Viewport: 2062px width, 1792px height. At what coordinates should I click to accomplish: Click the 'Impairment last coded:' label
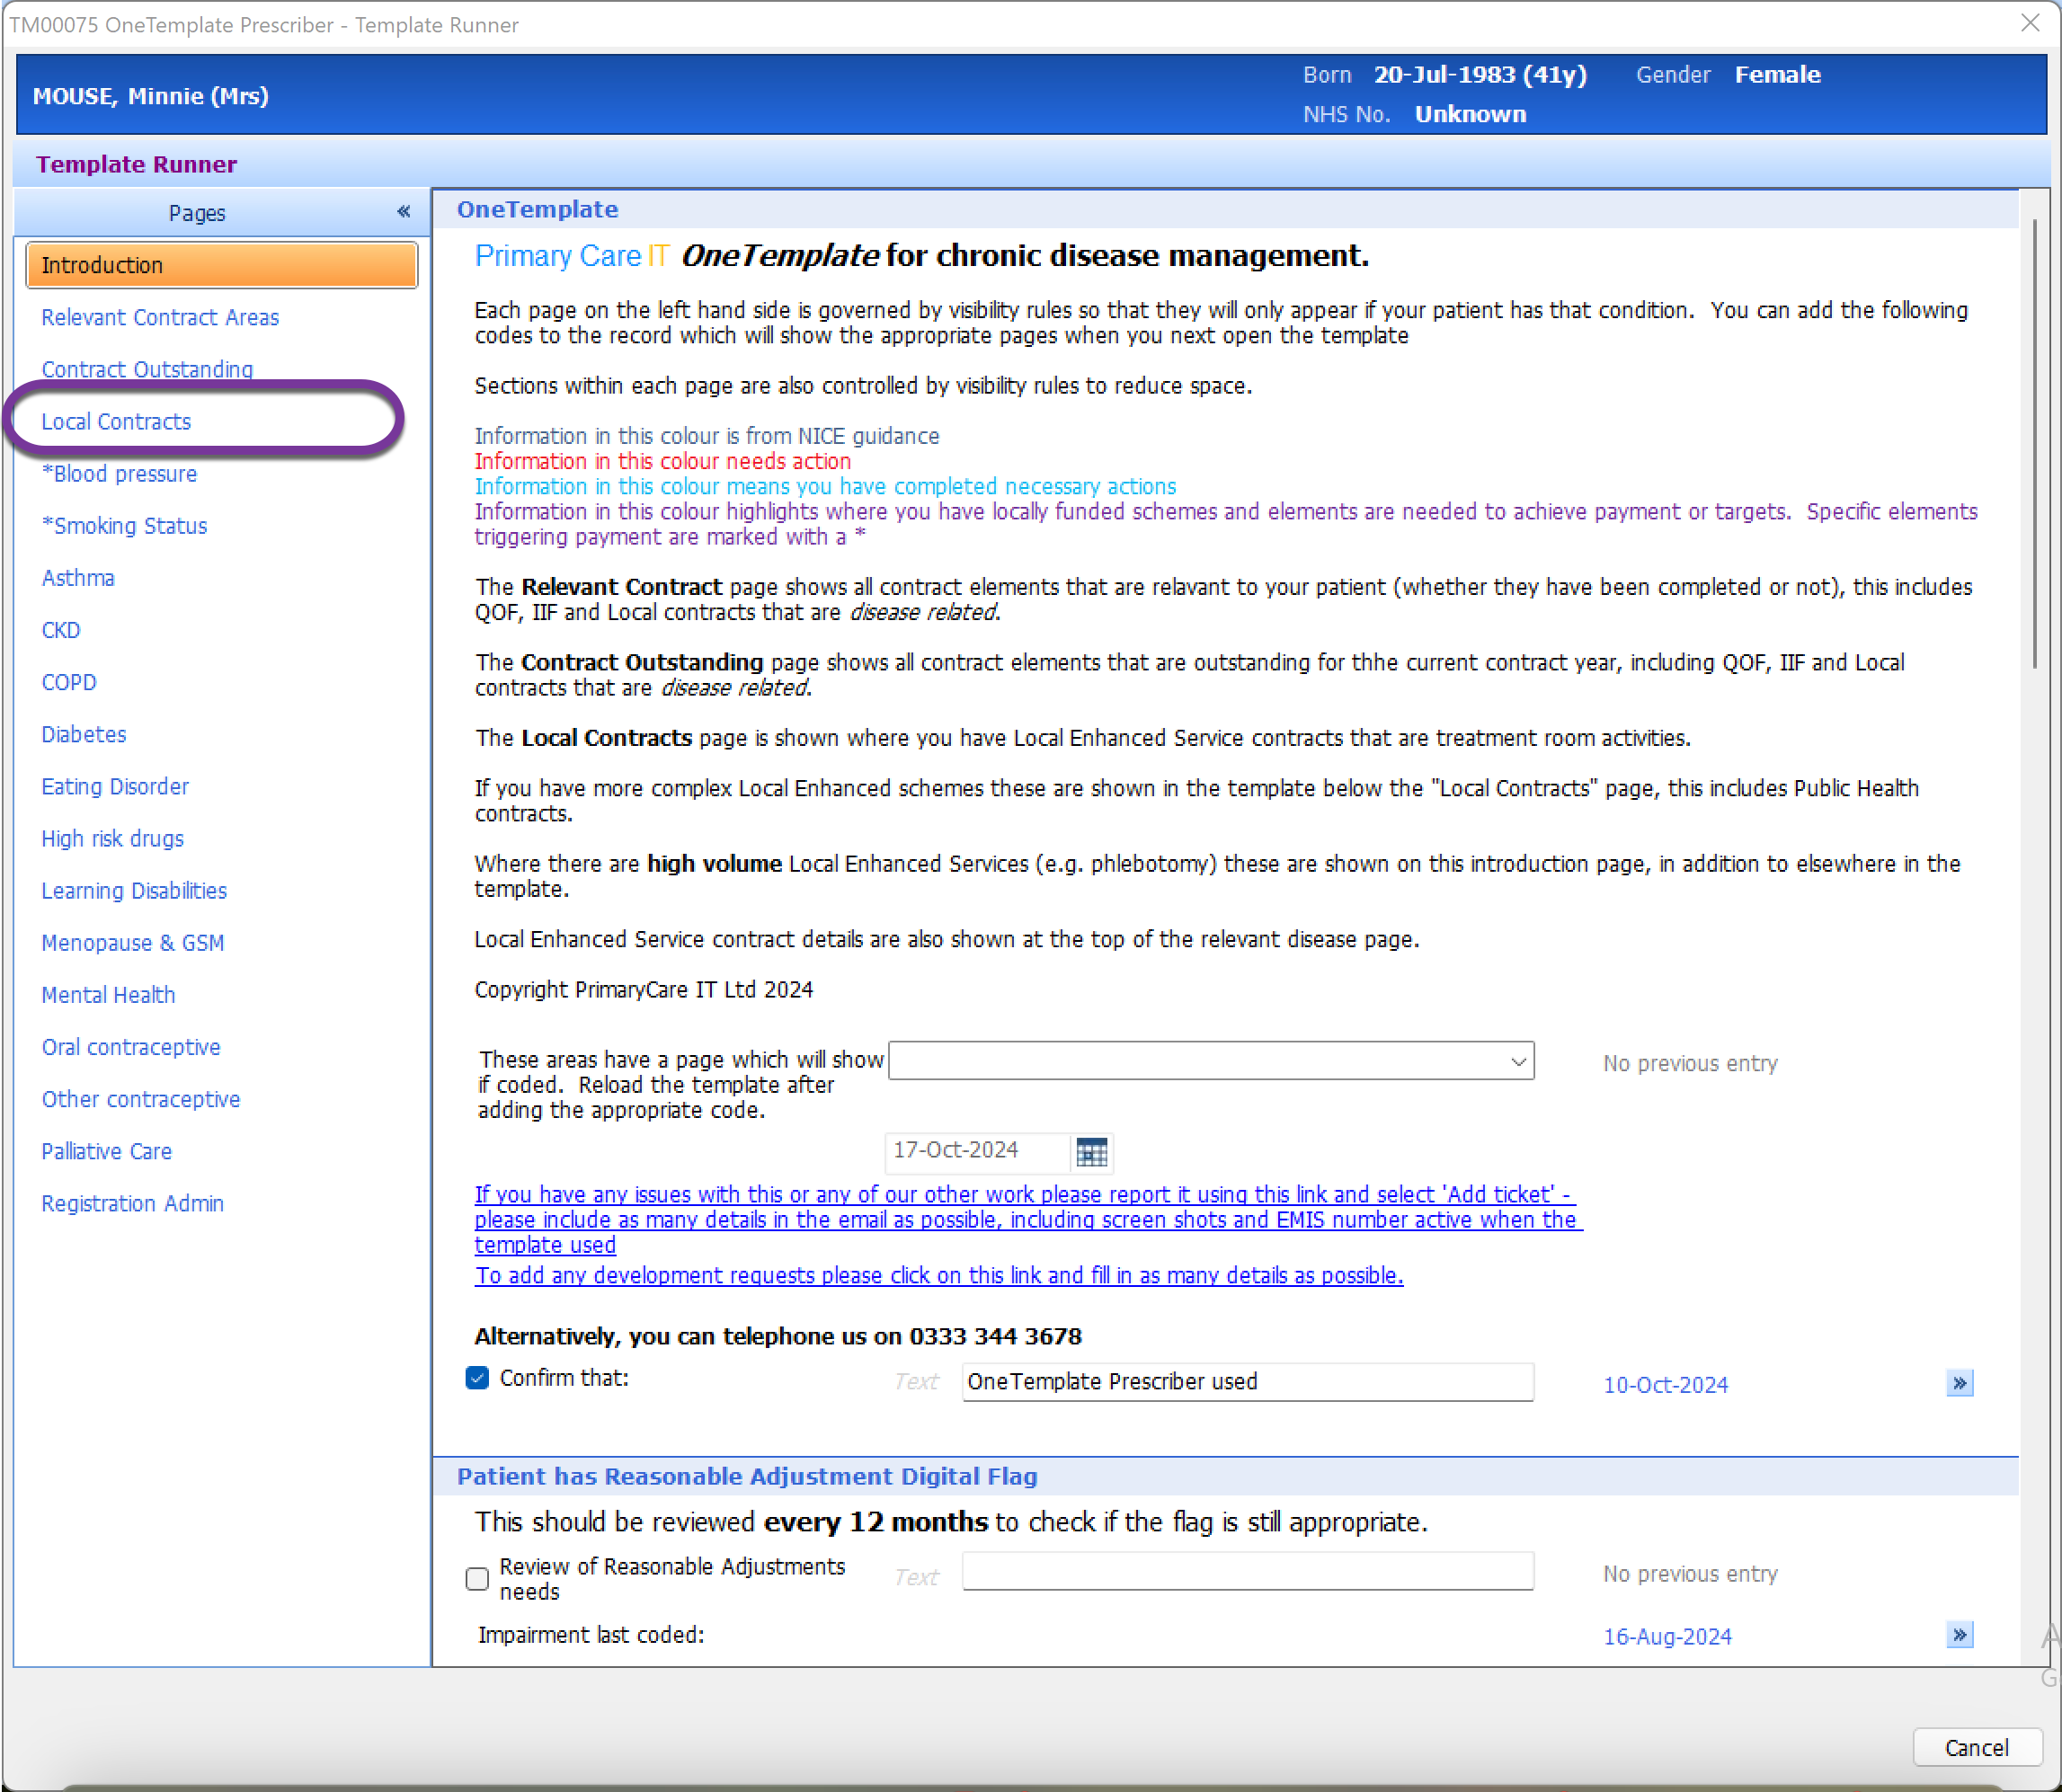click(590, 1635)
